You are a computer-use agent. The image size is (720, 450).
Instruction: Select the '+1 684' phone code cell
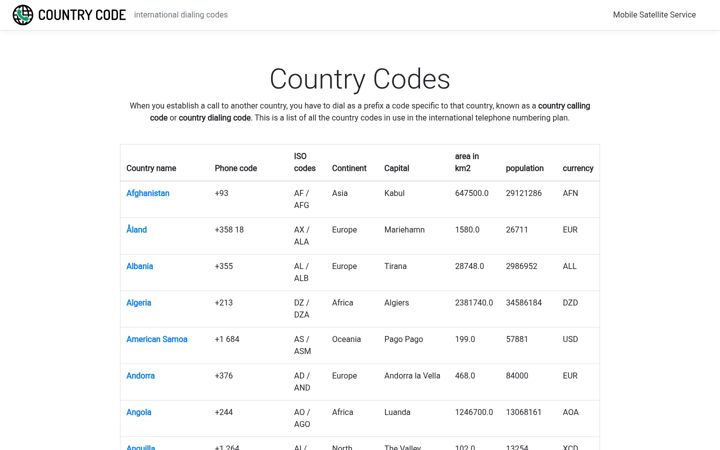[x=227, y=339]
